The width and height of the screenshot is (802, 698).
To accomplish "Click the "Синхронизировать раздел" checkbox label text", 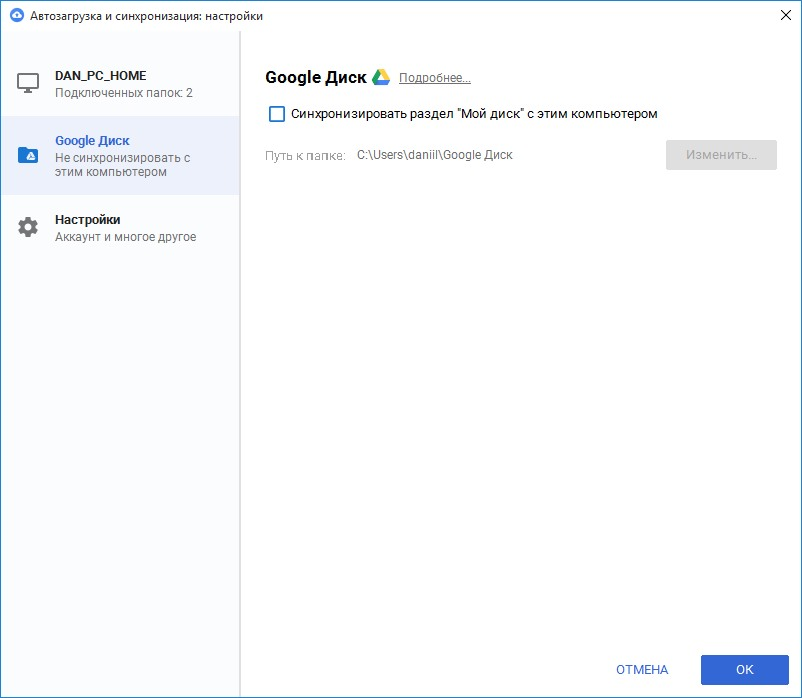I will pos(473,114).
